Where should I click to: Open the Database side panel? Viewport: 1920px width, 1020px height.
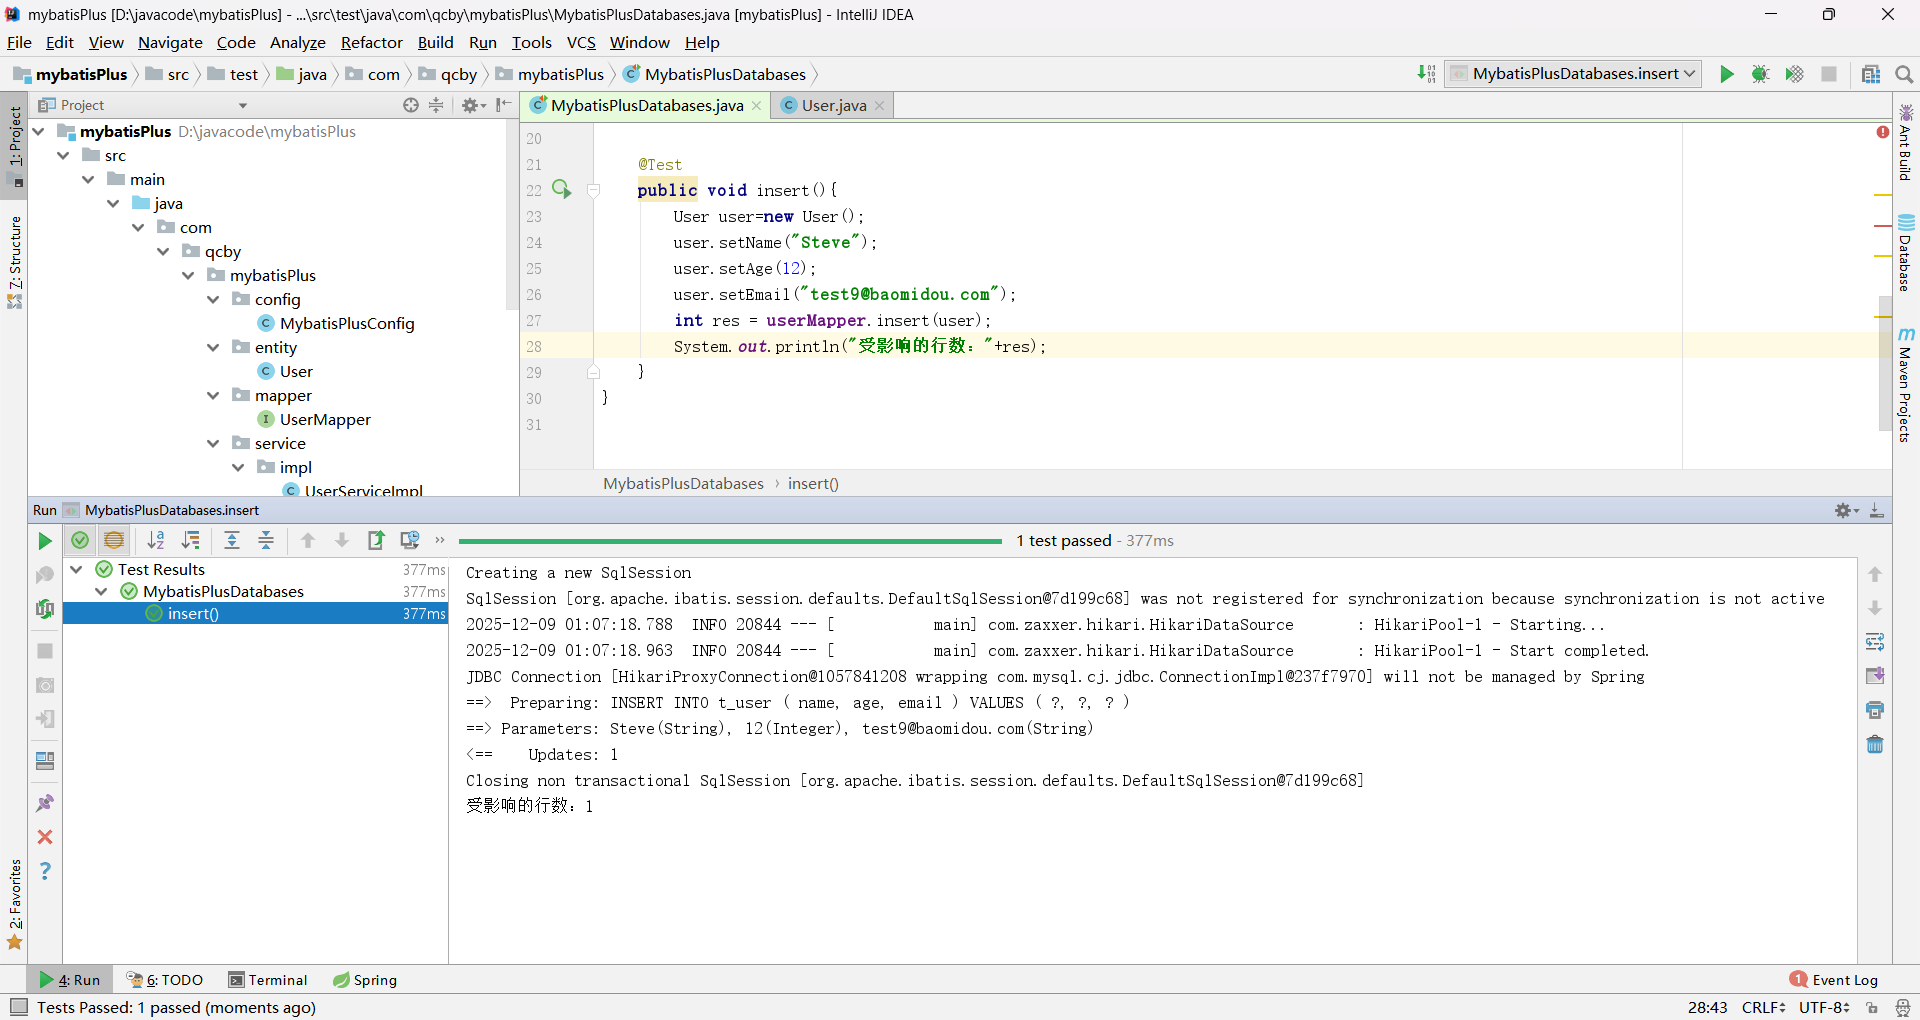pos(1905,252)
